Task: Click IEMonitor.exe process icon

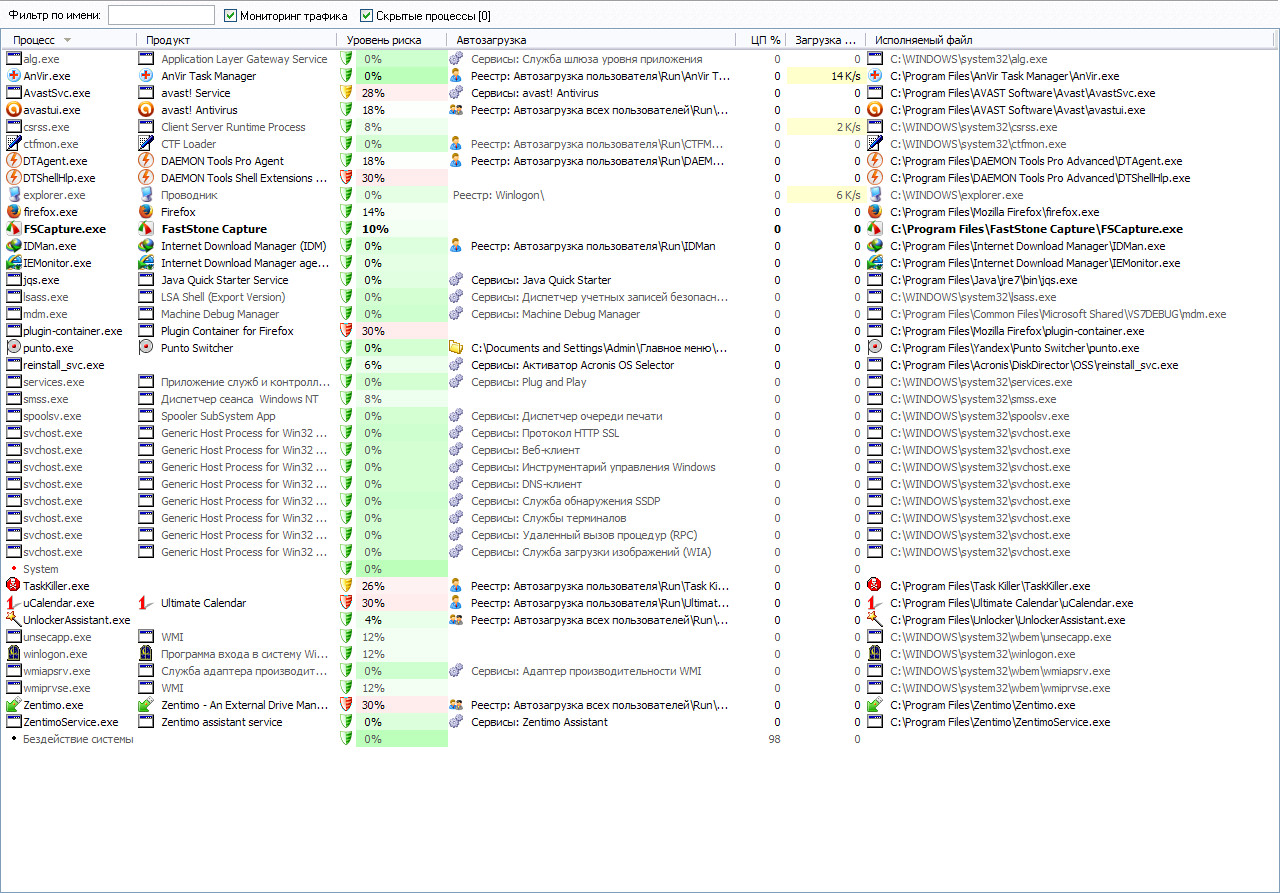Action: pos(14,263)
